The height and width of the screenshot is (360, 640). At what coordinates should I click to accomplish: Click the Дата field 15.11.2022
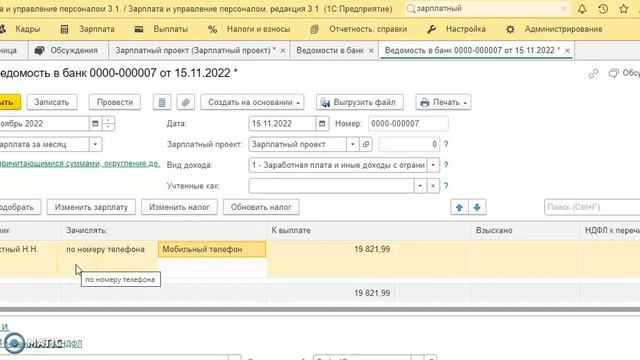point(282,124)
